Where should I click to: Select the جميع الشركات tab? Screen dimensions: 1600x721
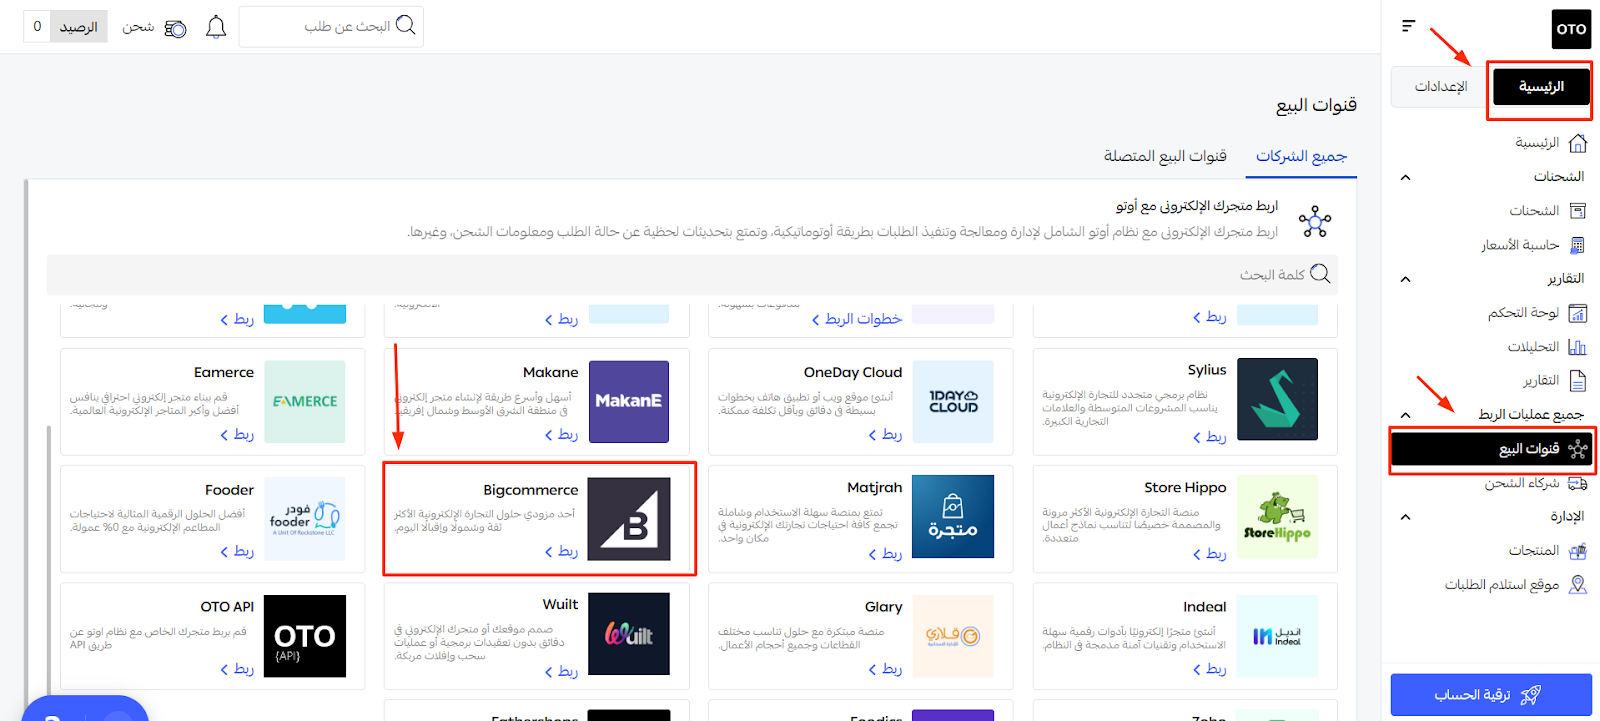tap(1301, 156)
